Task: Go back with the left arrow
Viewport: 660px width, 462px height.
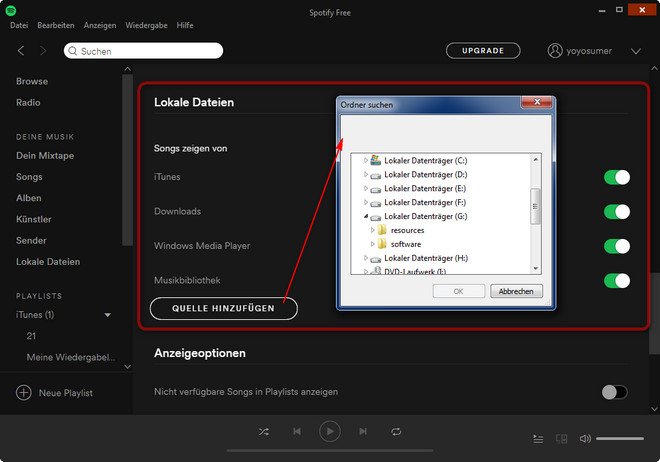Action: point(21,51)
